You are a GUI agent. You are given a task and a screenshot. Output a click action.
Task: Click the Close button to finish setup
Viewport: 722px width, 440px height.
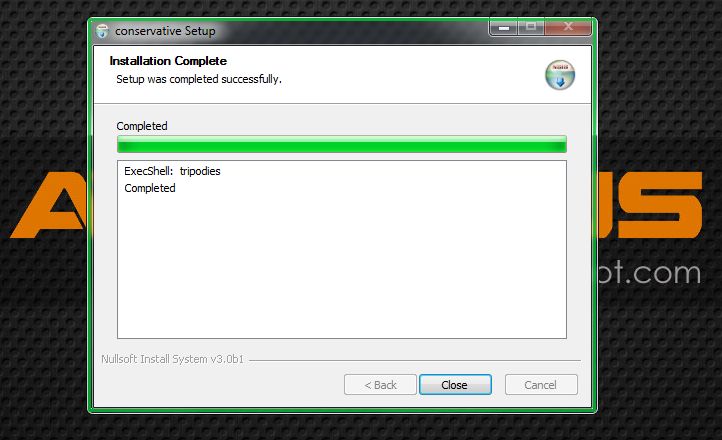coord(455,384)
